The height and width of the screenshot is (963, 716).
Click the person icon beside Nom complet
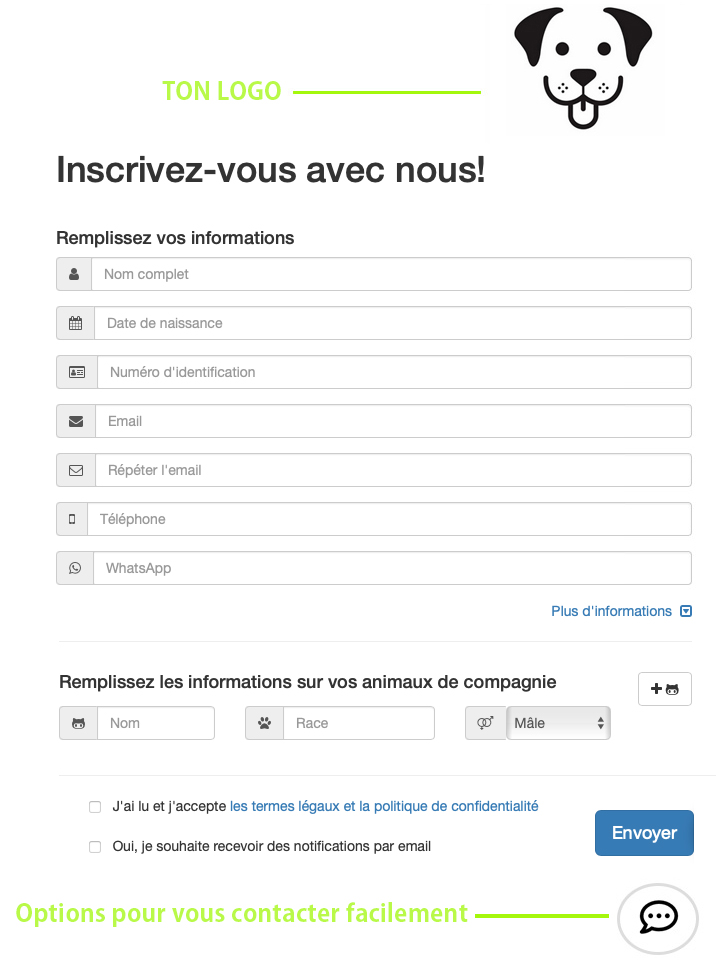tap(74, 274)
